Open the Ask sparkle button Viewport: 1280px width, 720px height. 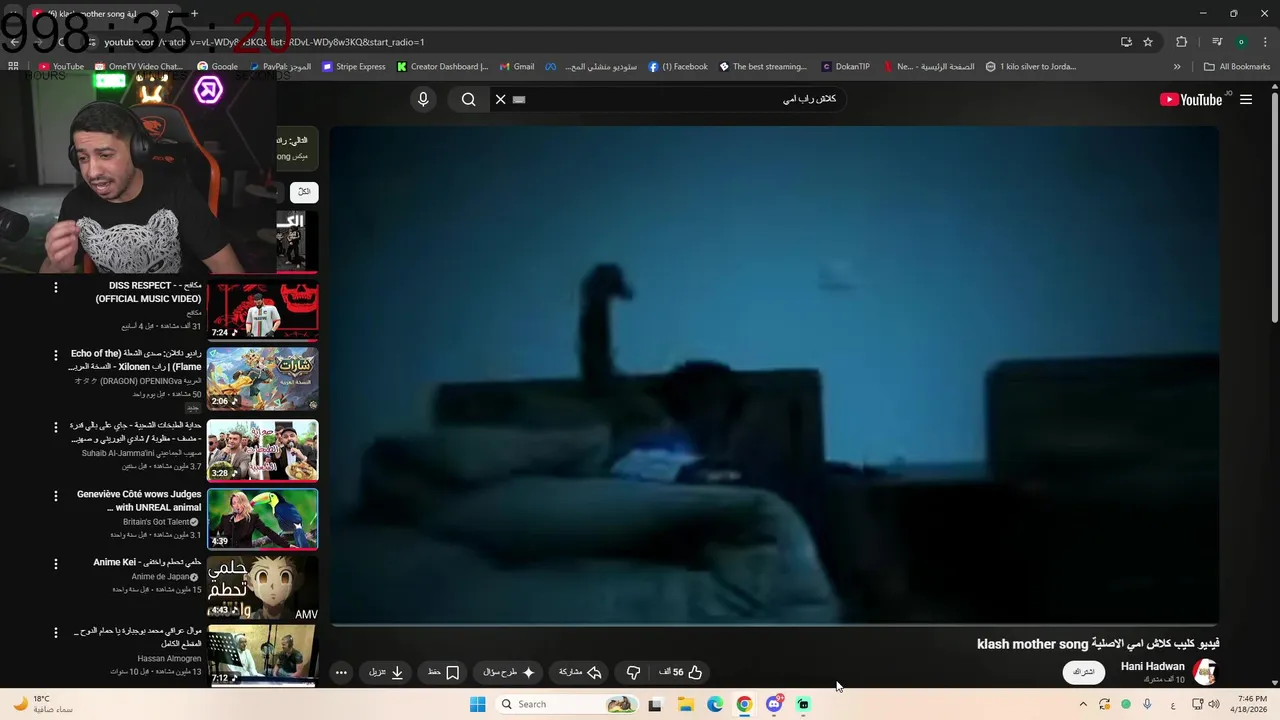510,672
